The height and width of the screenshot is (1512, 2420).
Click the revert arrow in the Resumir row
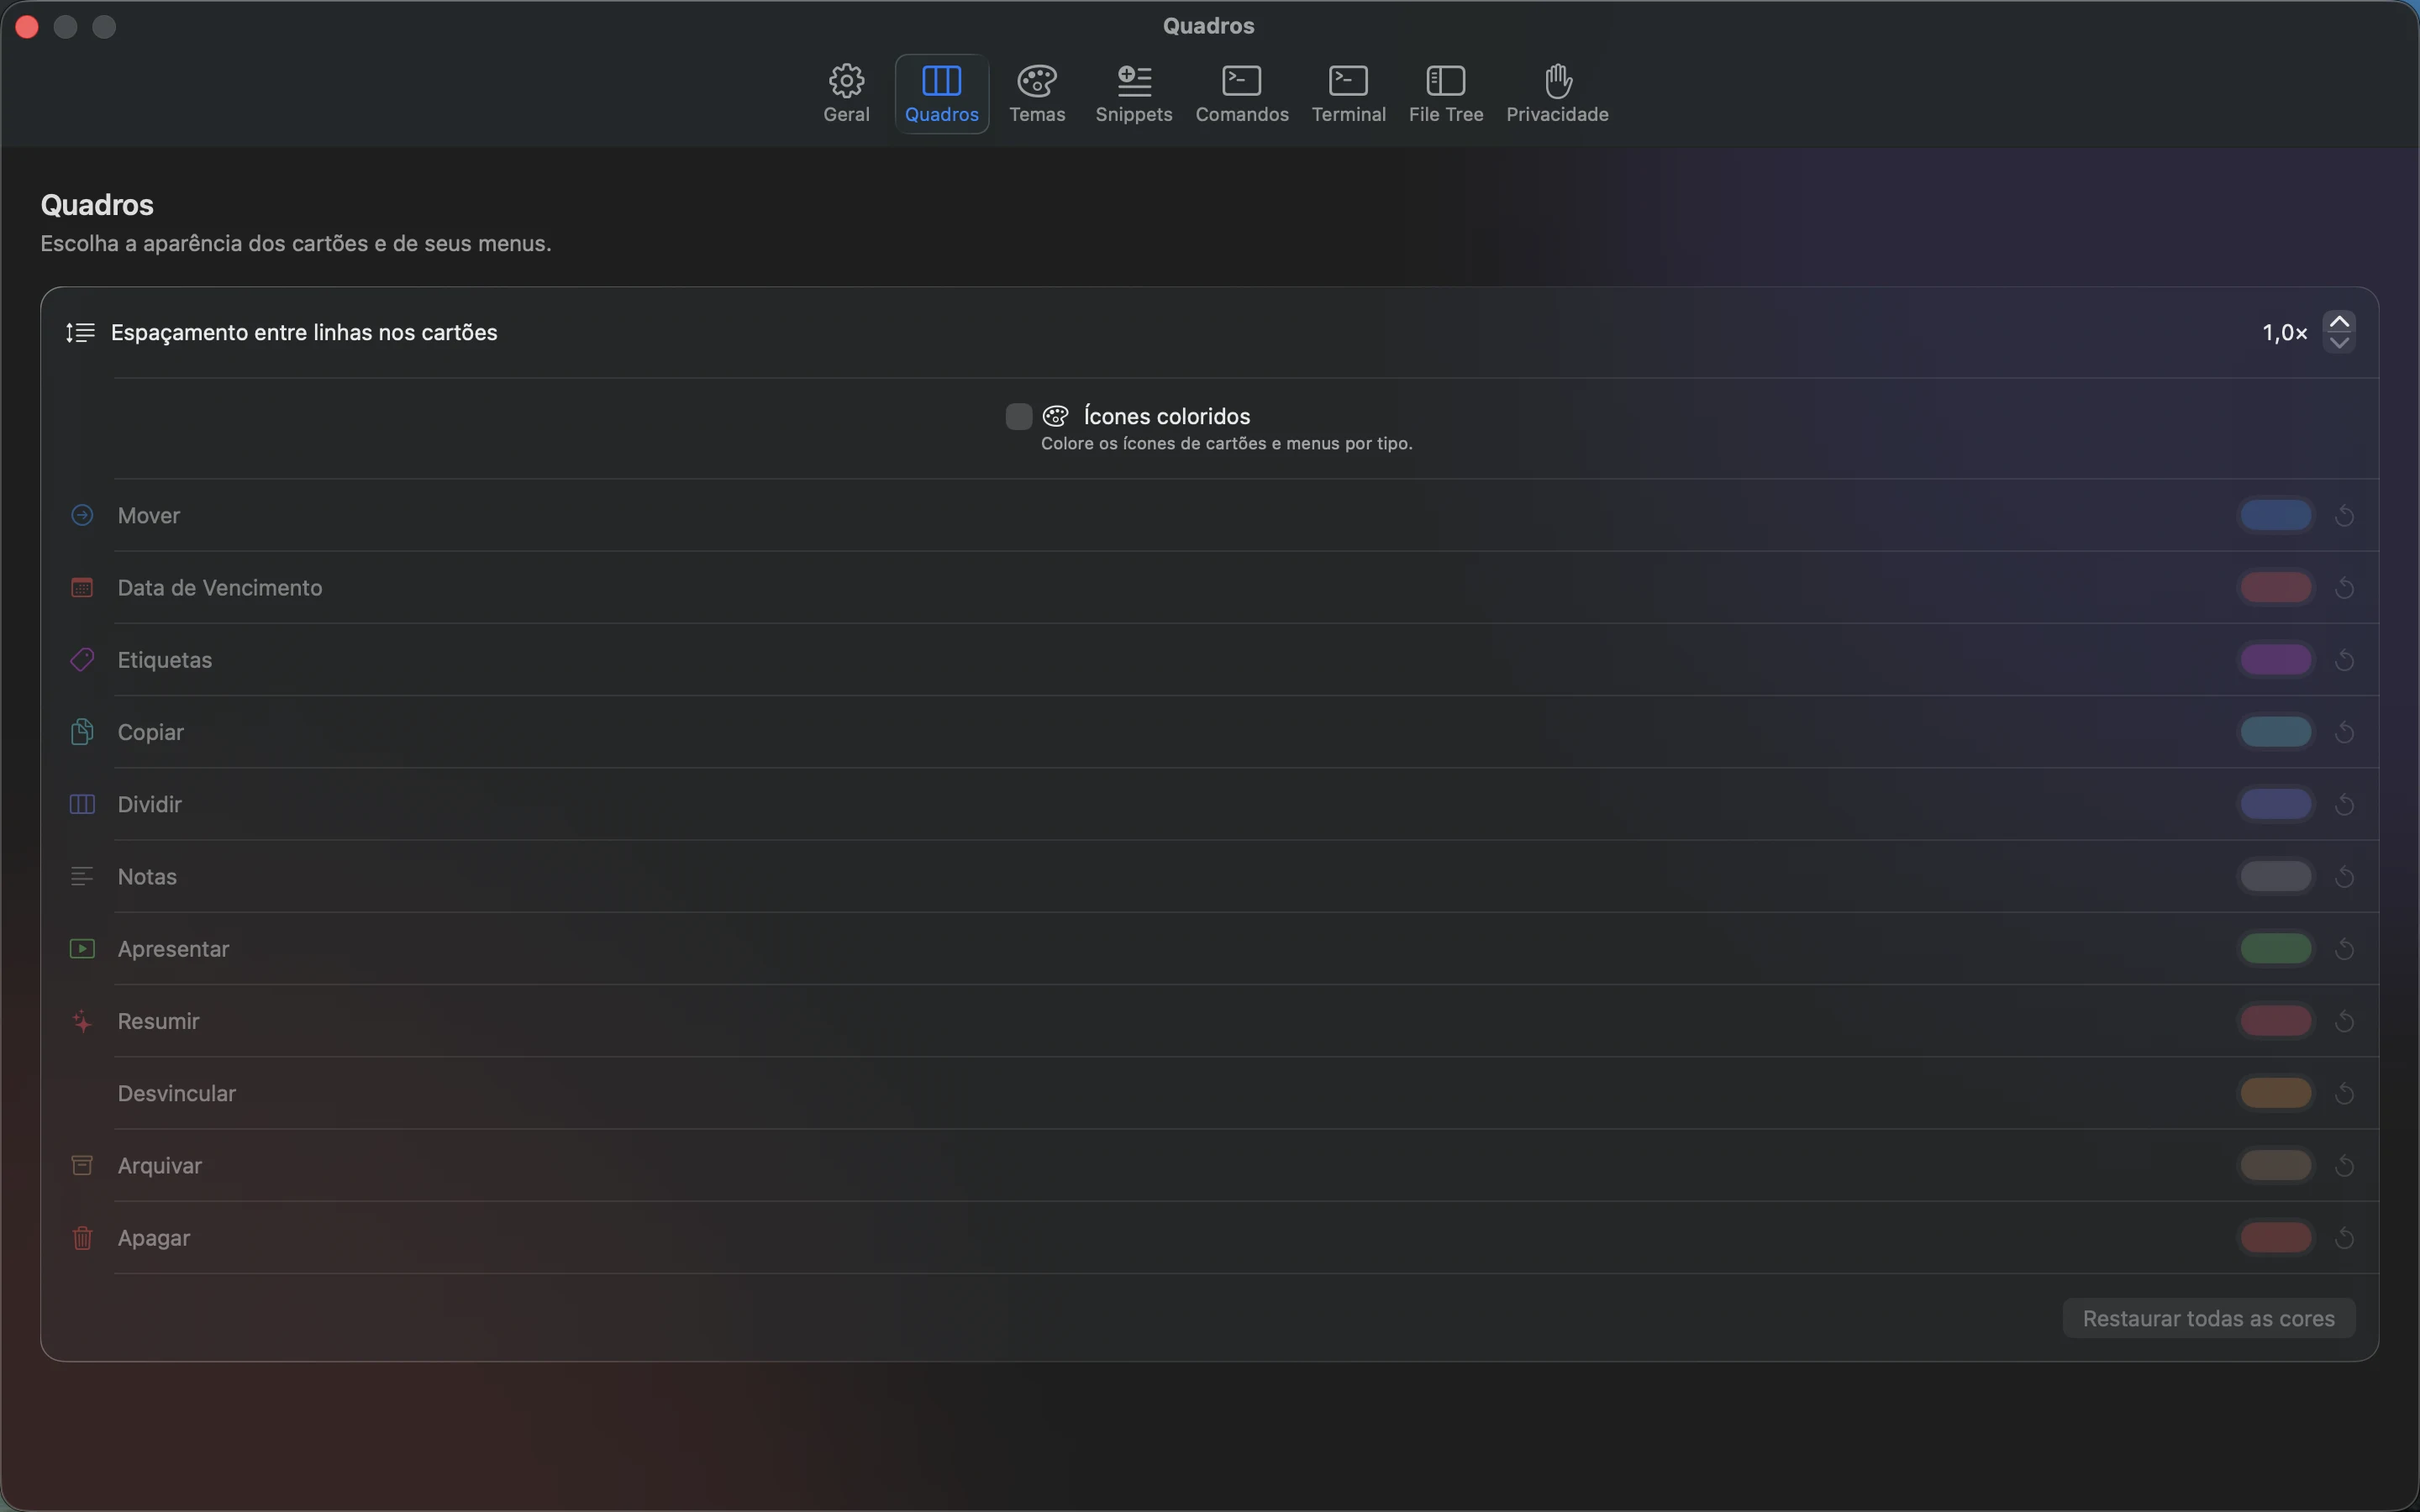tap(2344, 1021)
